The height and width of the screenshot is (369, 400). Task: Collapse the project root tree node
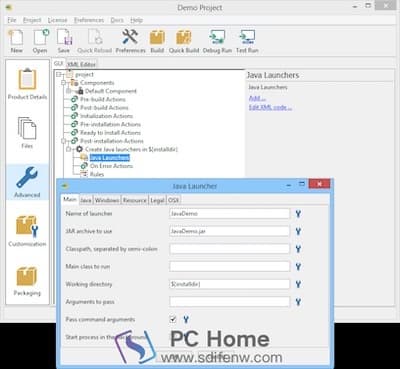pos(59,74)
